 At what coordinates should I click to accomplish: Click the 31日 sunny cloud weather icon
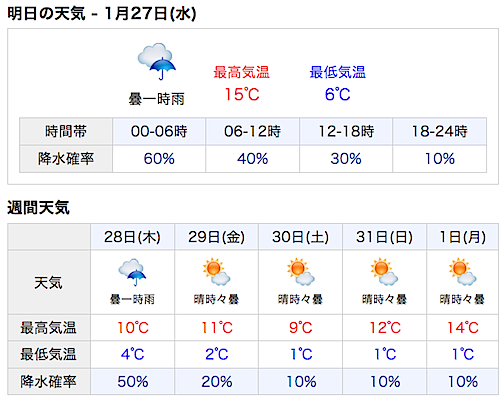click(384, 271)
